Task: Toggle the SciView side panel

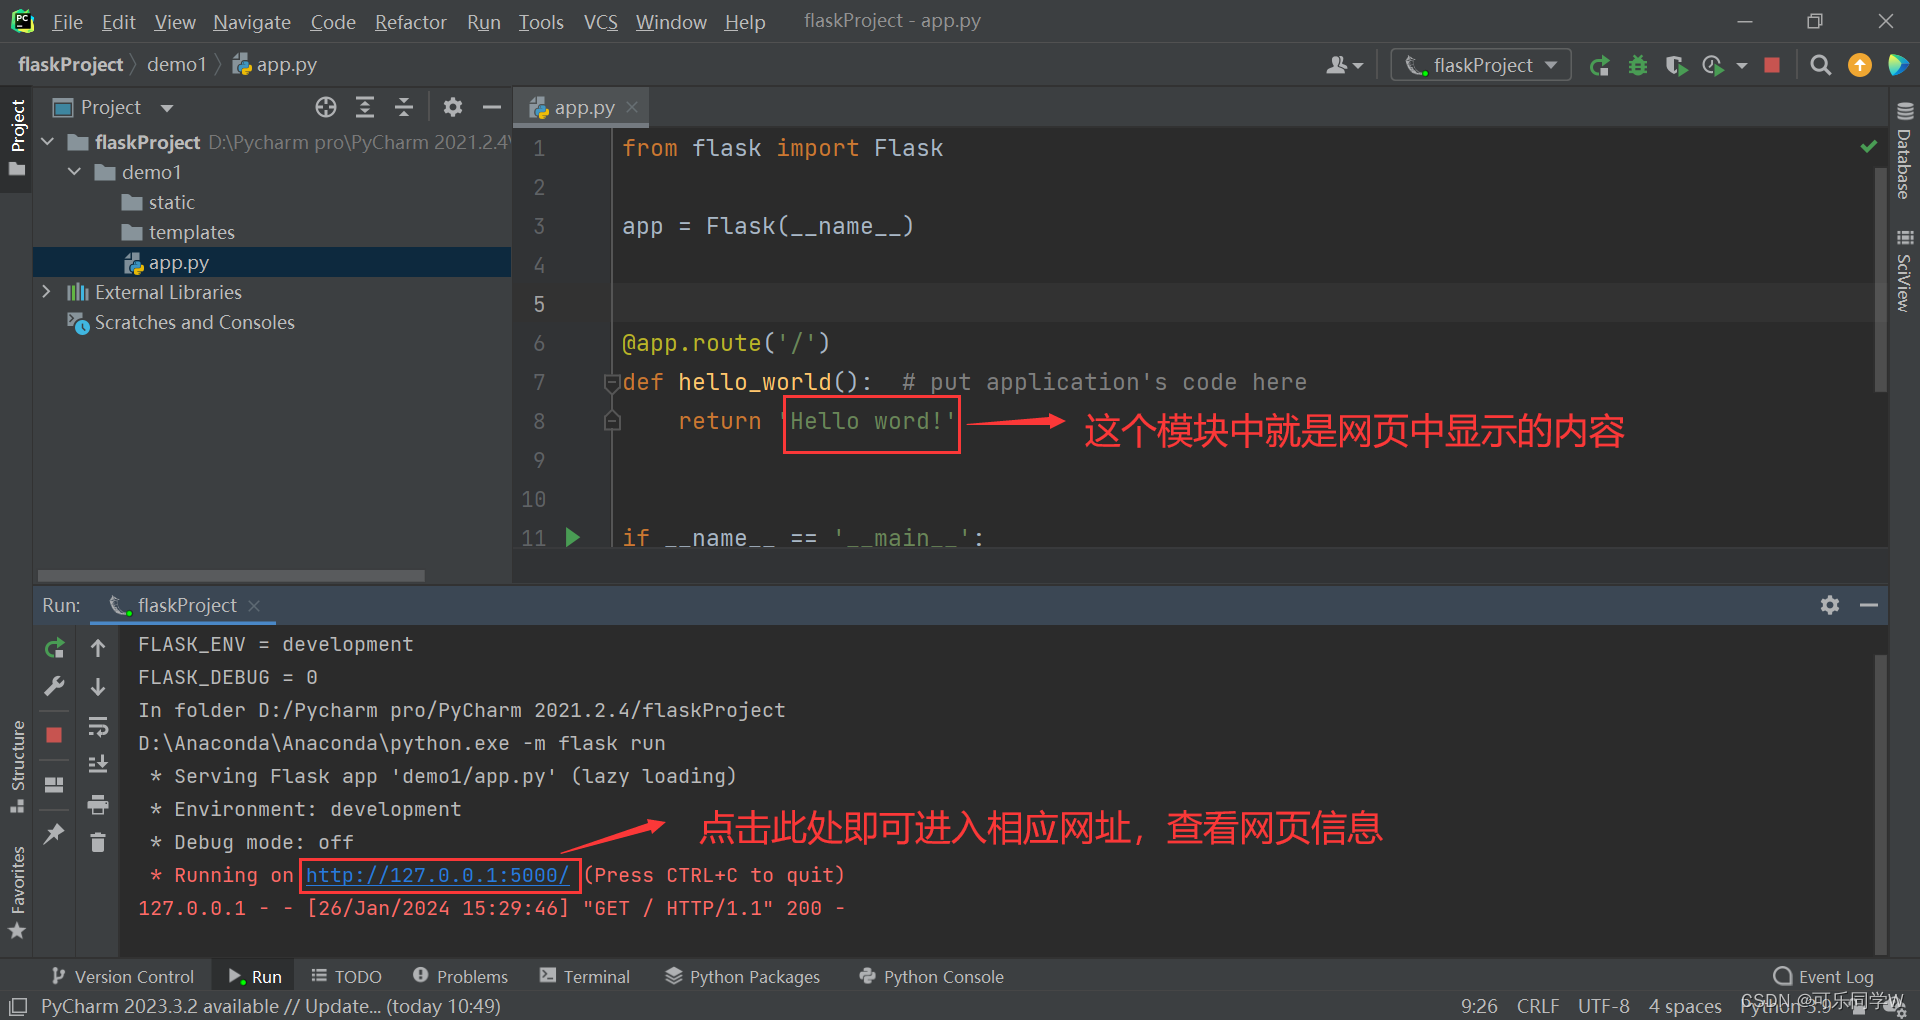Action: coord(1904,271)
